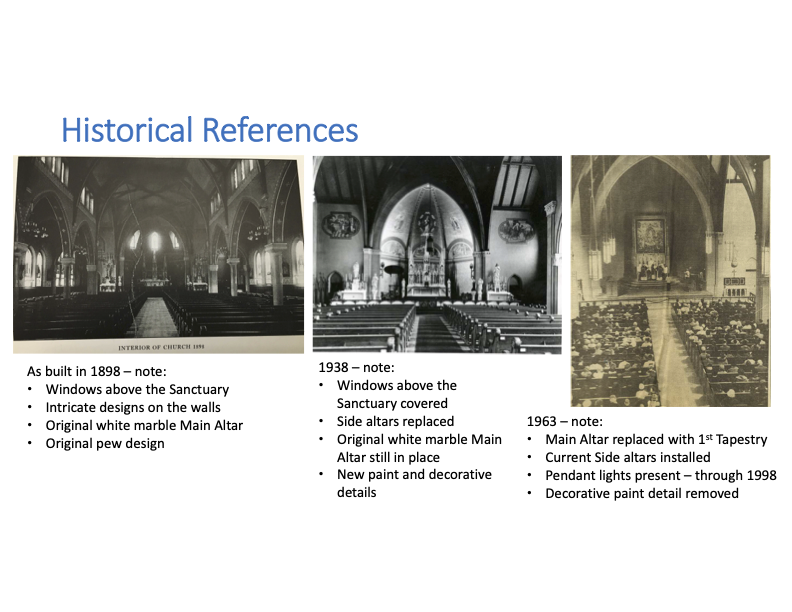
Task: Click the 'Interior of Church 1898' caption
Action: coord(158,347)
